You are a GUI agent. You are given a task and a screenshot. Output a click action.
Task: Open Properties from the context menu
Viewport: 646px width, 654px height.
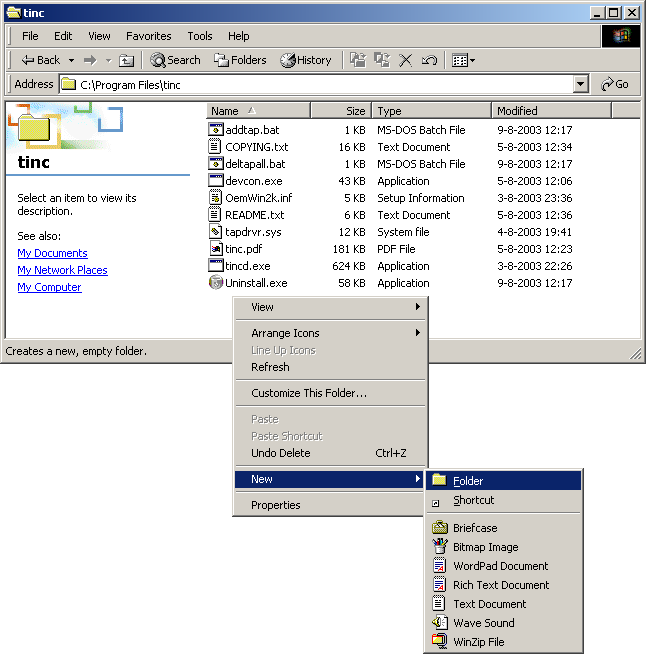click(x=330, y=505)
